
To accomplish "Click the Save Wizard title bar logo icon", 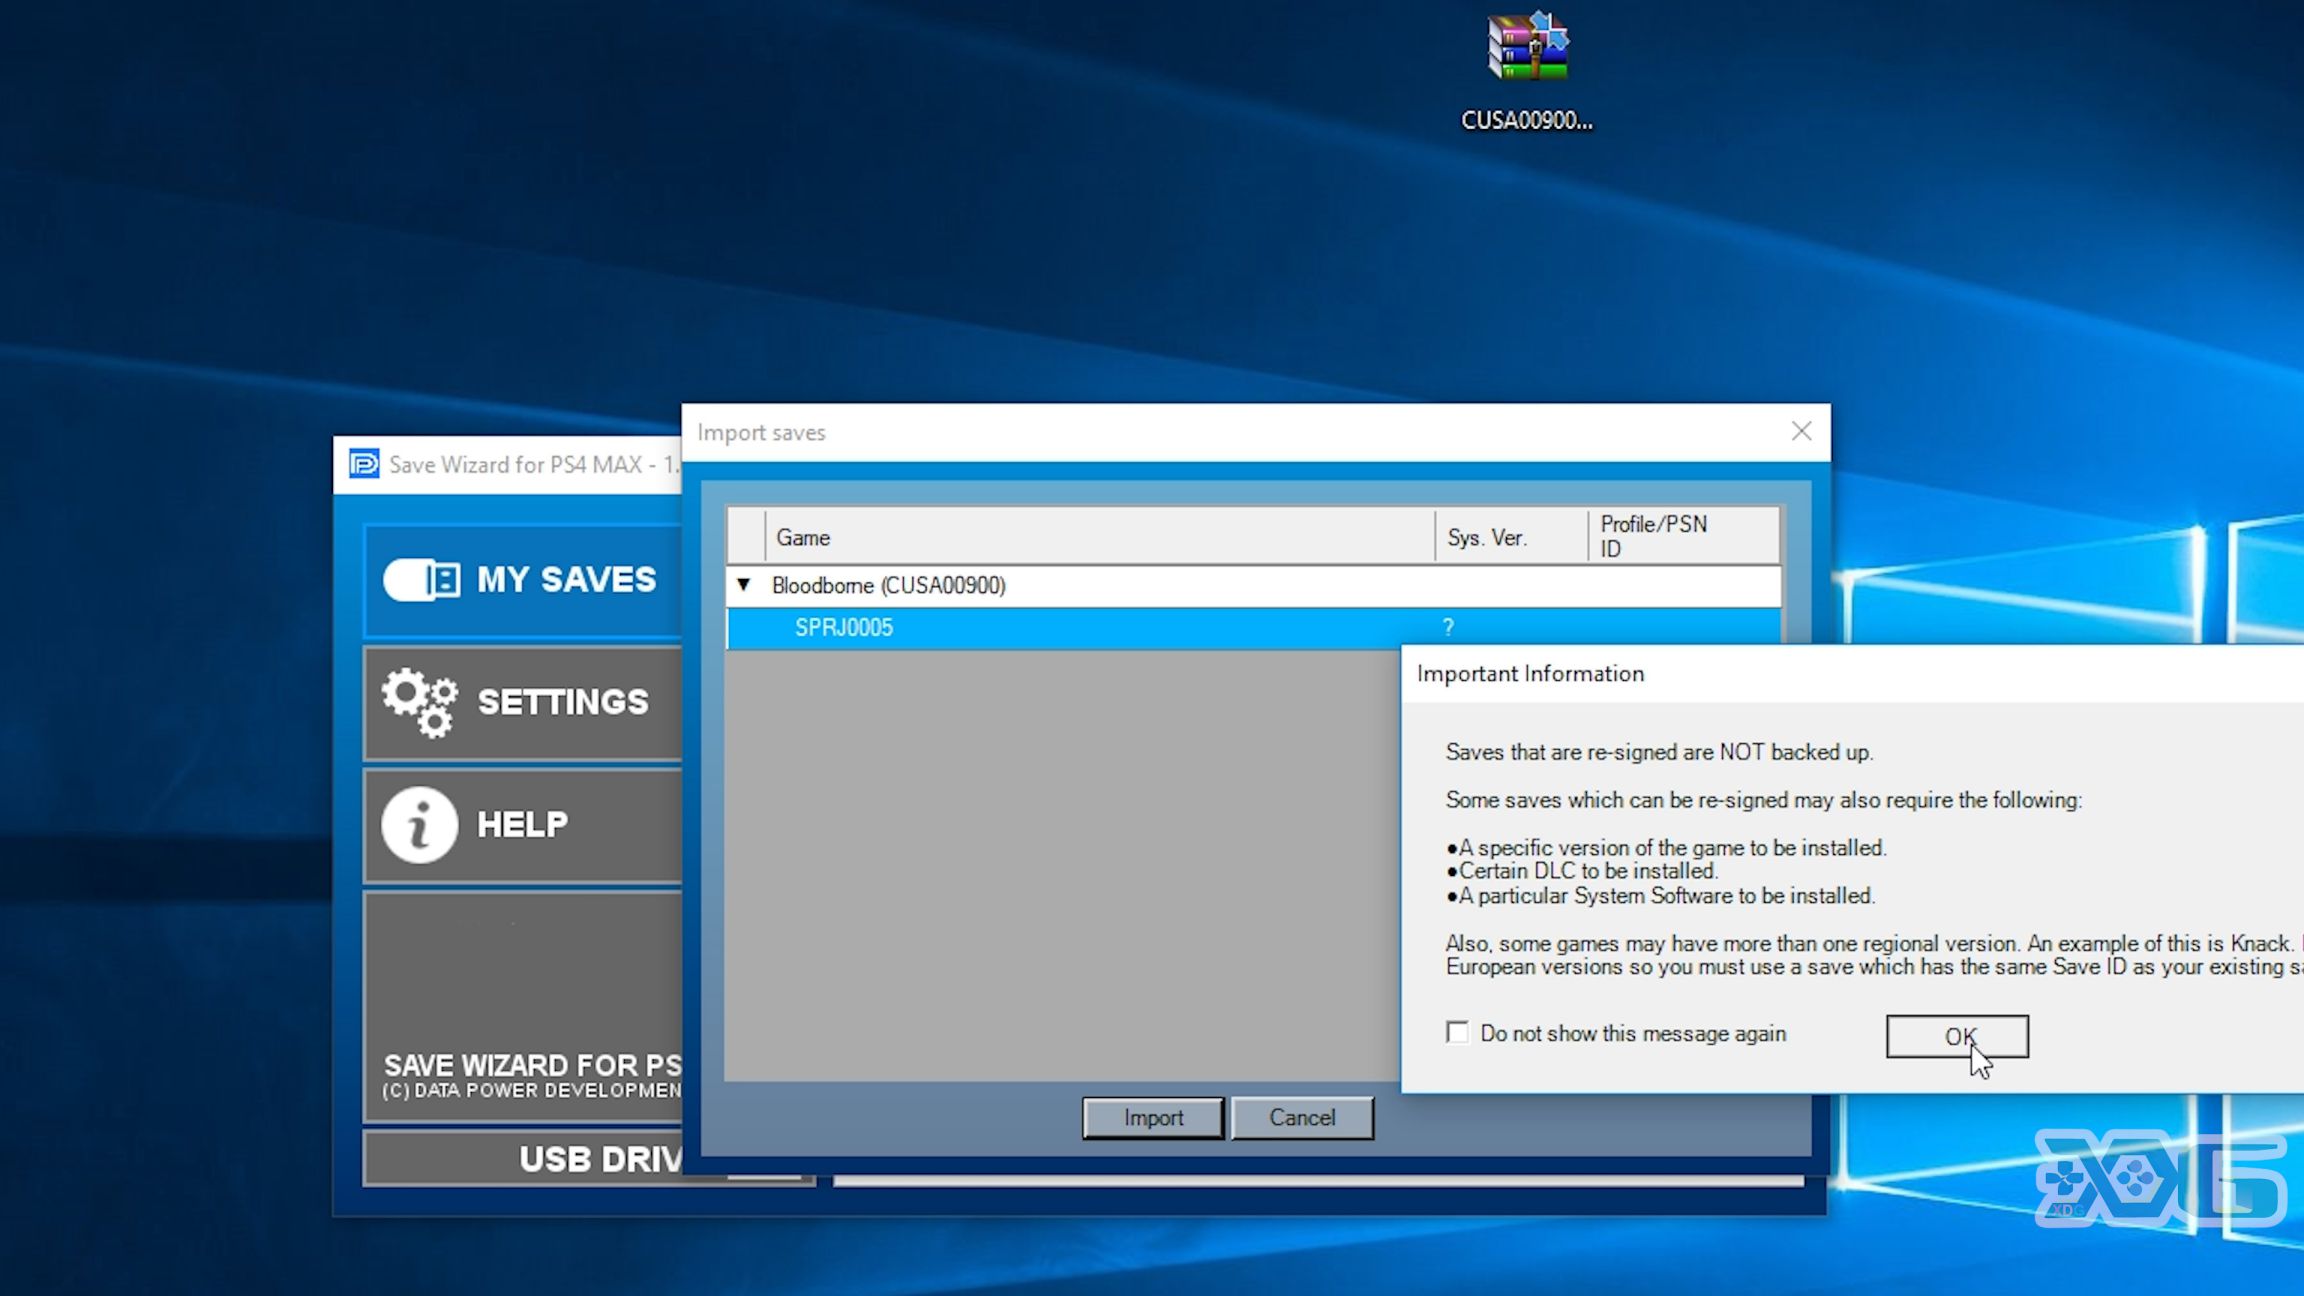I will (x=364, y=464).
